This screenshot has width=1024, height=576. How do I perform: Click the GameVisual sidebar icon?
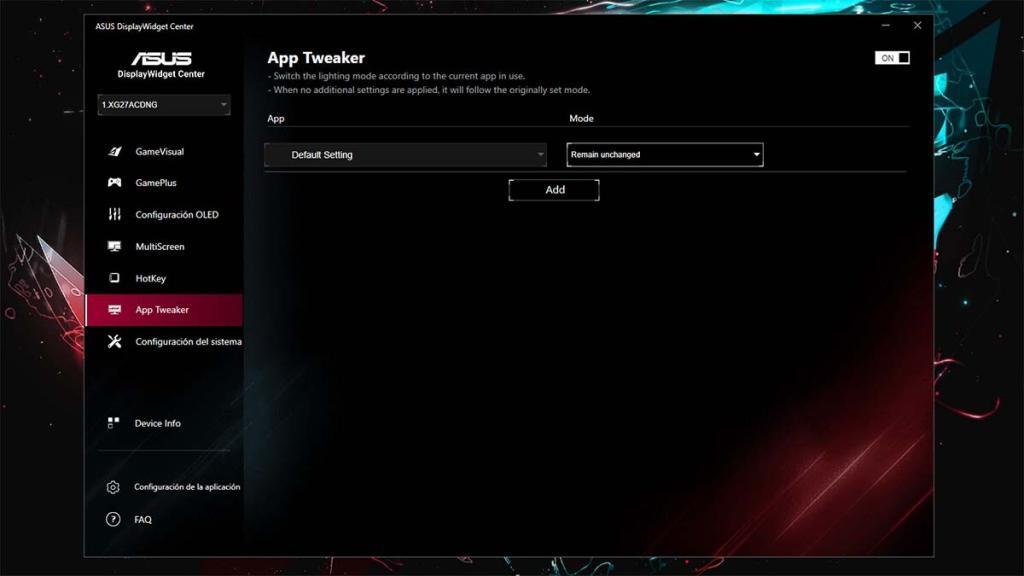tap(114, 152)
